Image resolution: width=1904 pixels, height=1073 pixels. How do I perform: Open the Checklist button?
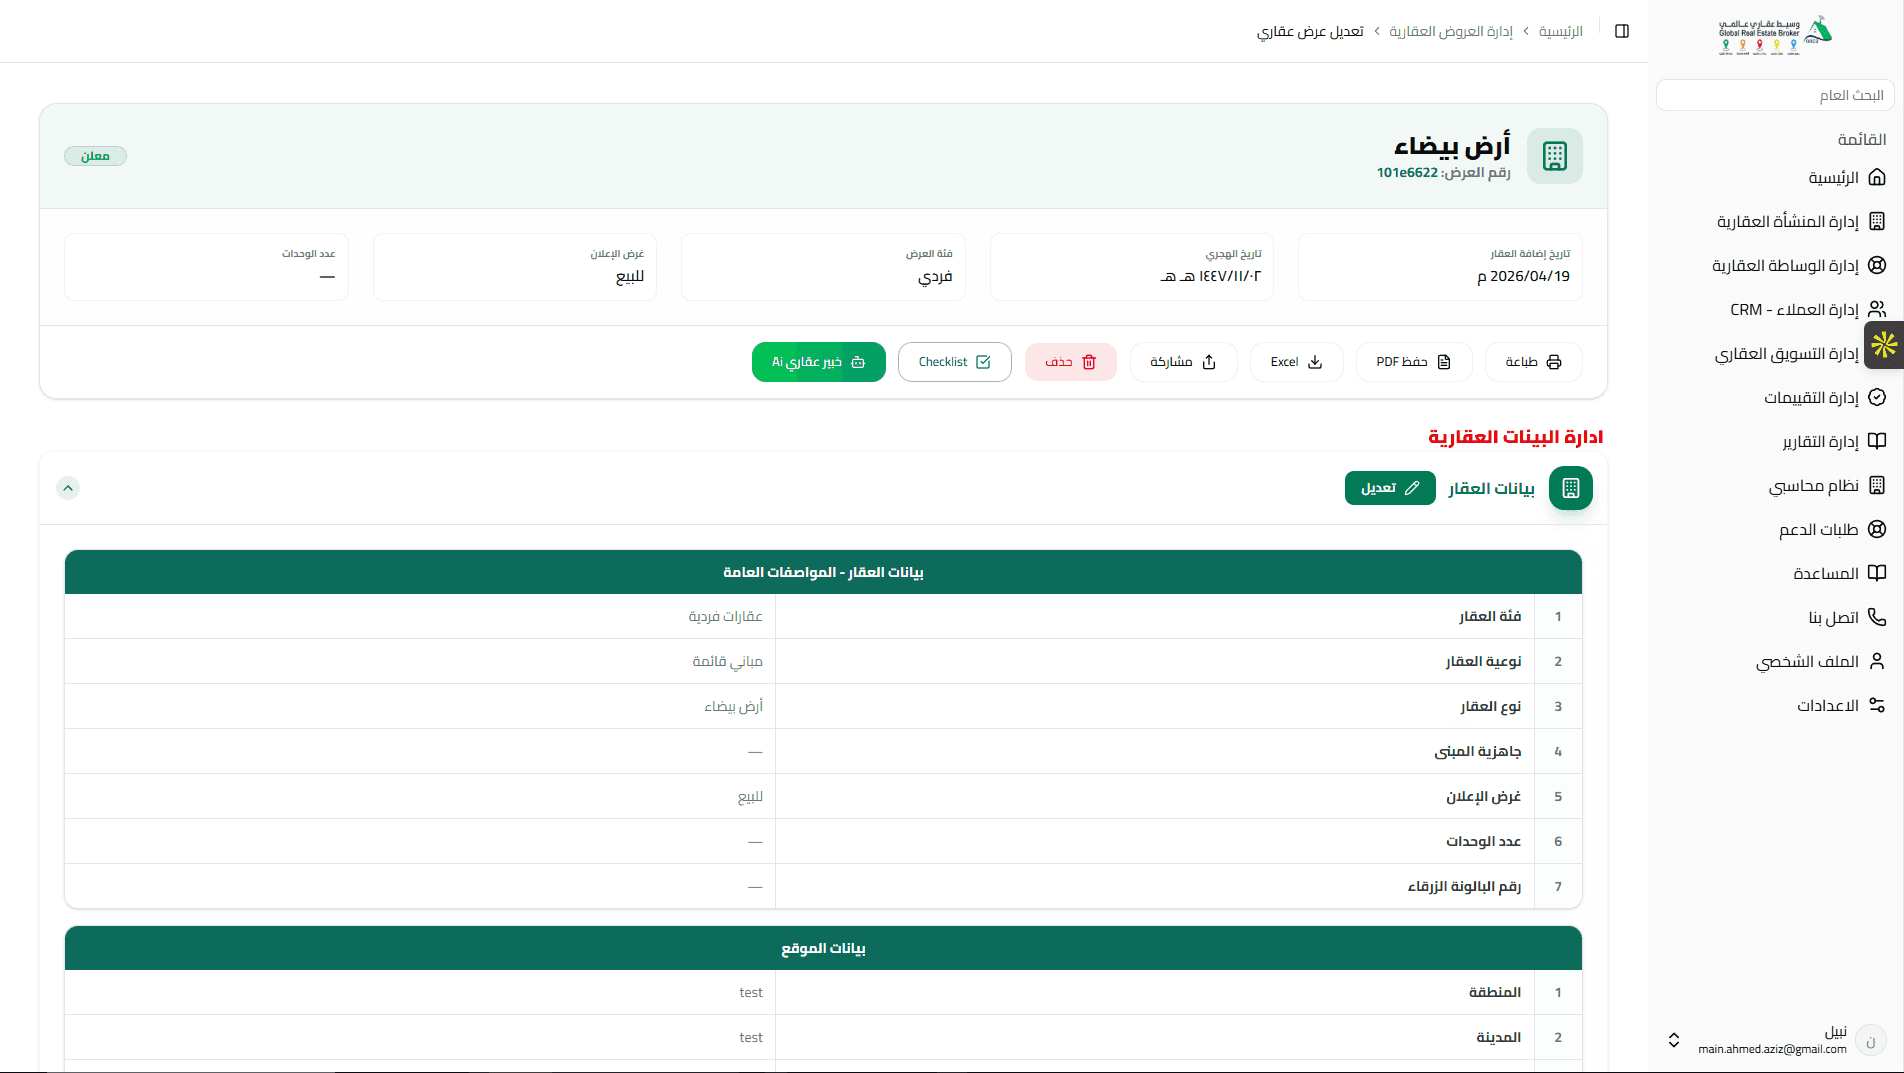pos(955,362)
